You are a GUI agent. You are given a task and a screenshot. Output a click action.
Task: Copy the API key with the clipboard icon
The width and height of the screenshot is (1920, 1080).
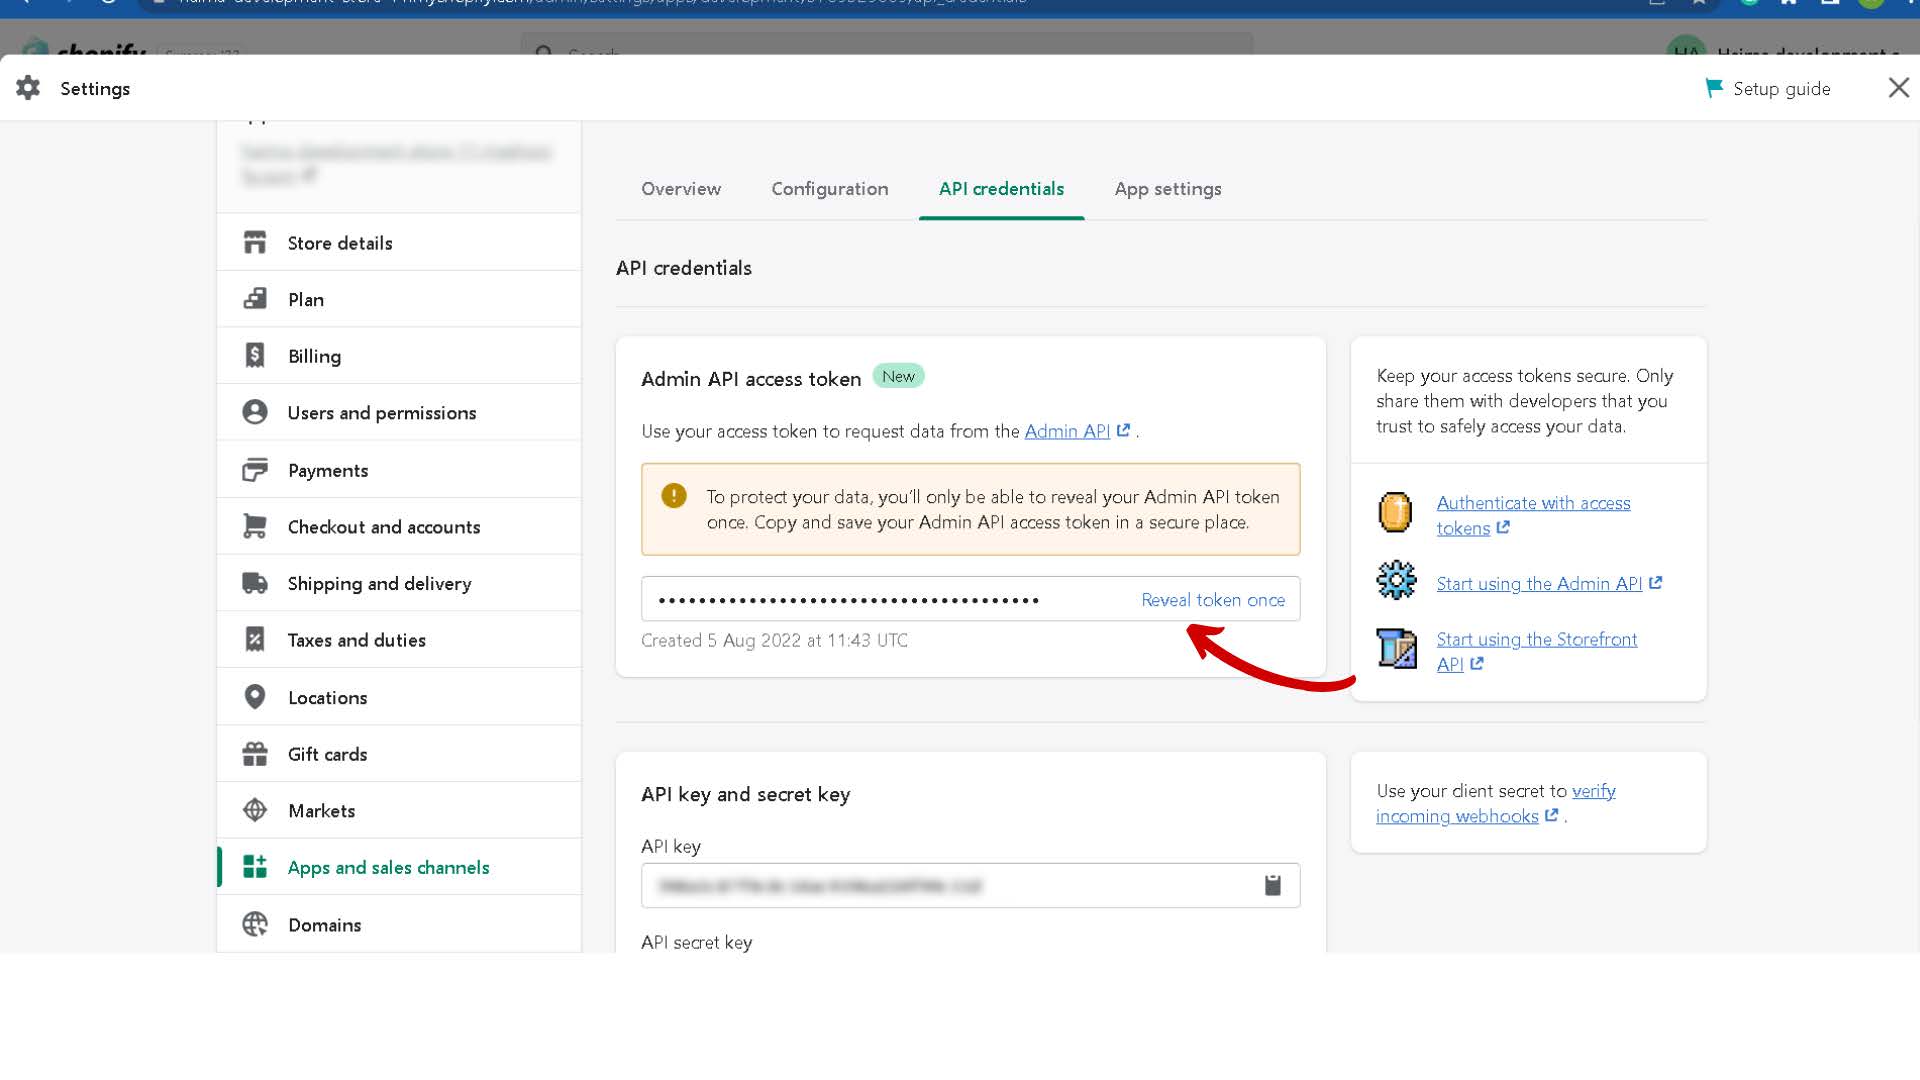click(x=1272, y=885)
